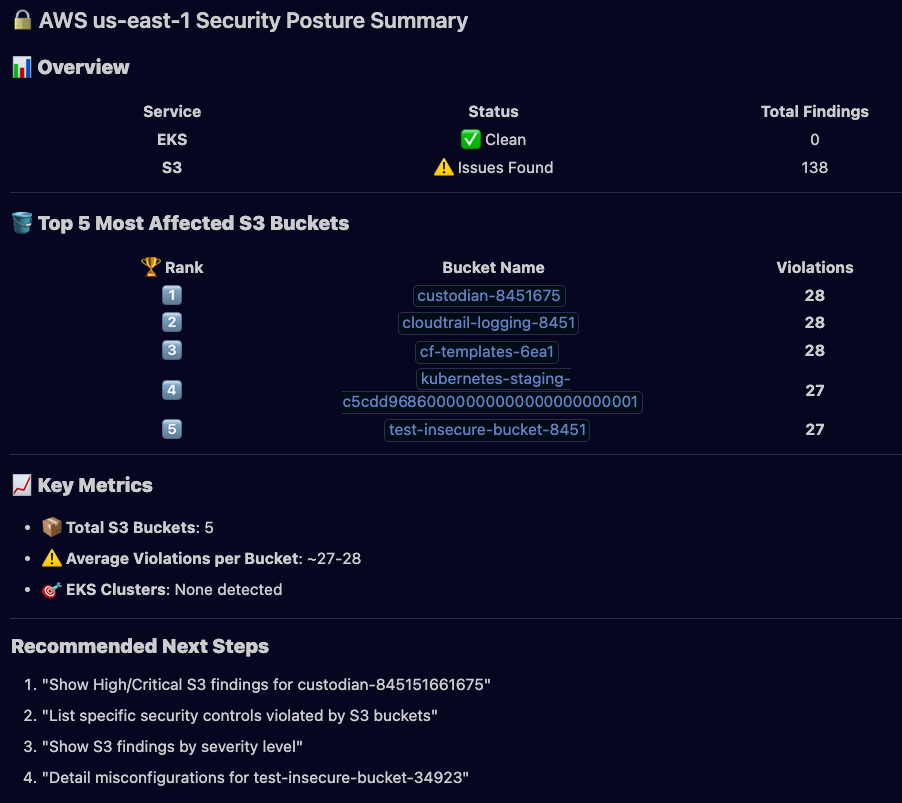The image size is (902, 803).
Task: Click the rank 1 number badge
Action: 171,296
